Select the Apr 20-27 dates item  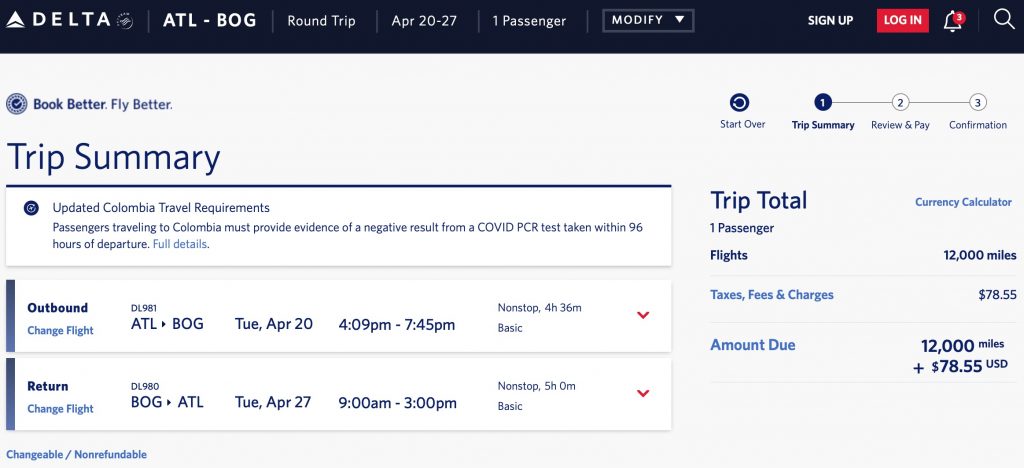(426, 20)
